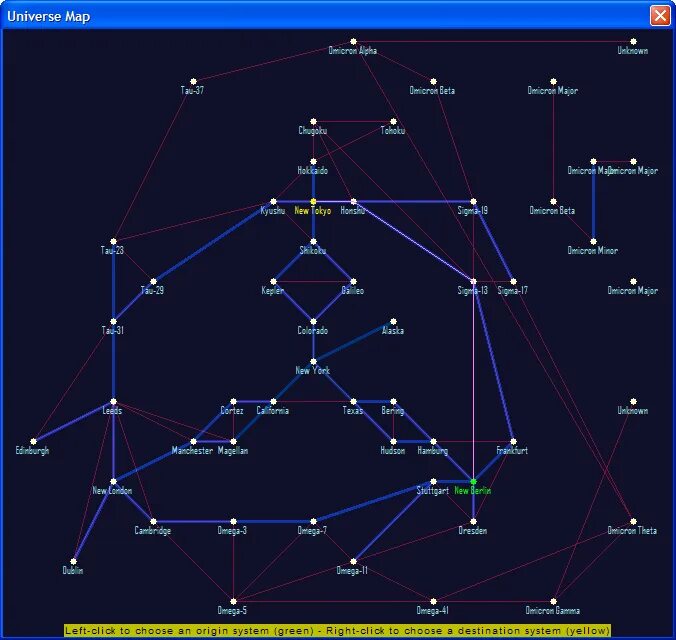Select the Sigma-13 system node
The height and width of the screenshot is (640, 676).
[473, 282]
